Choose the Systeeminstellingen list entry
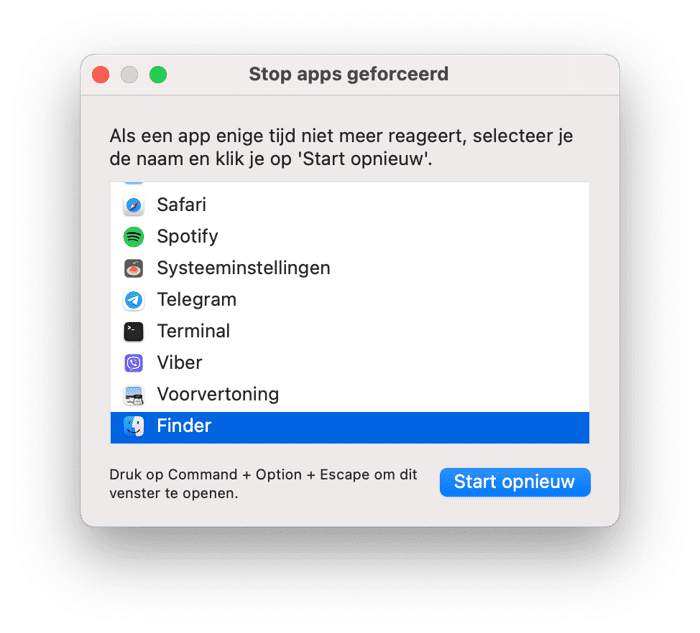The width and height of the screenshot is (700, 633). (350, 268)
